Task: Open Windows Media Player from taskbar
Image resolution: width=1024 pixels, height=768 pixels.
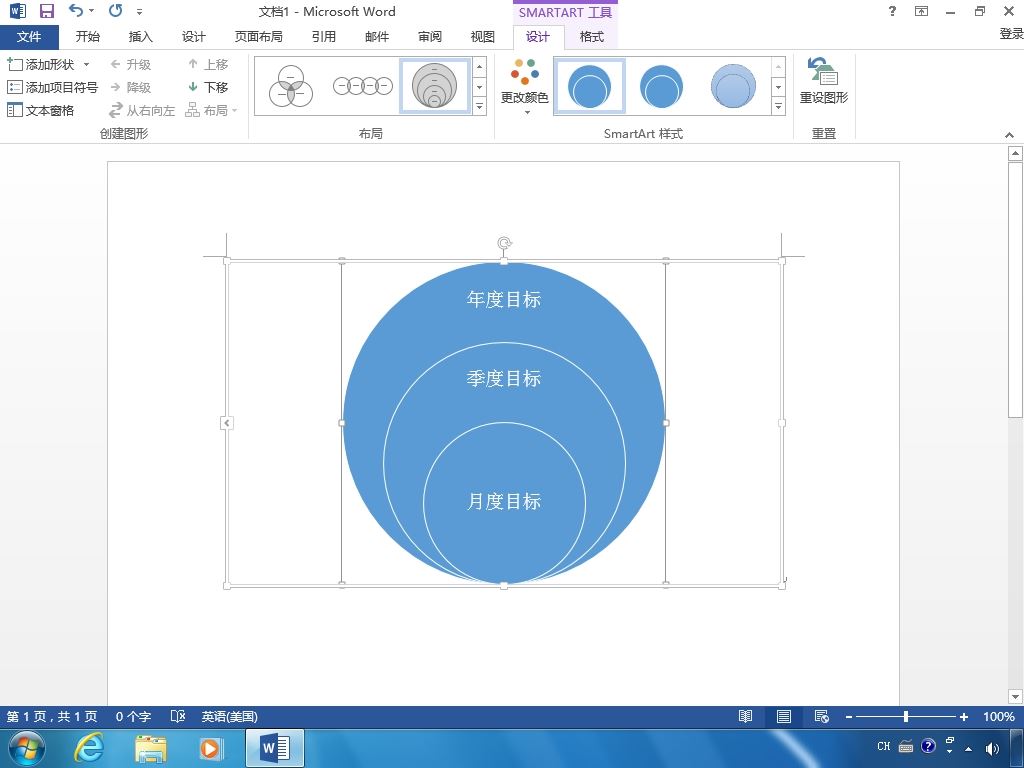Action: [x=211, y=748]
